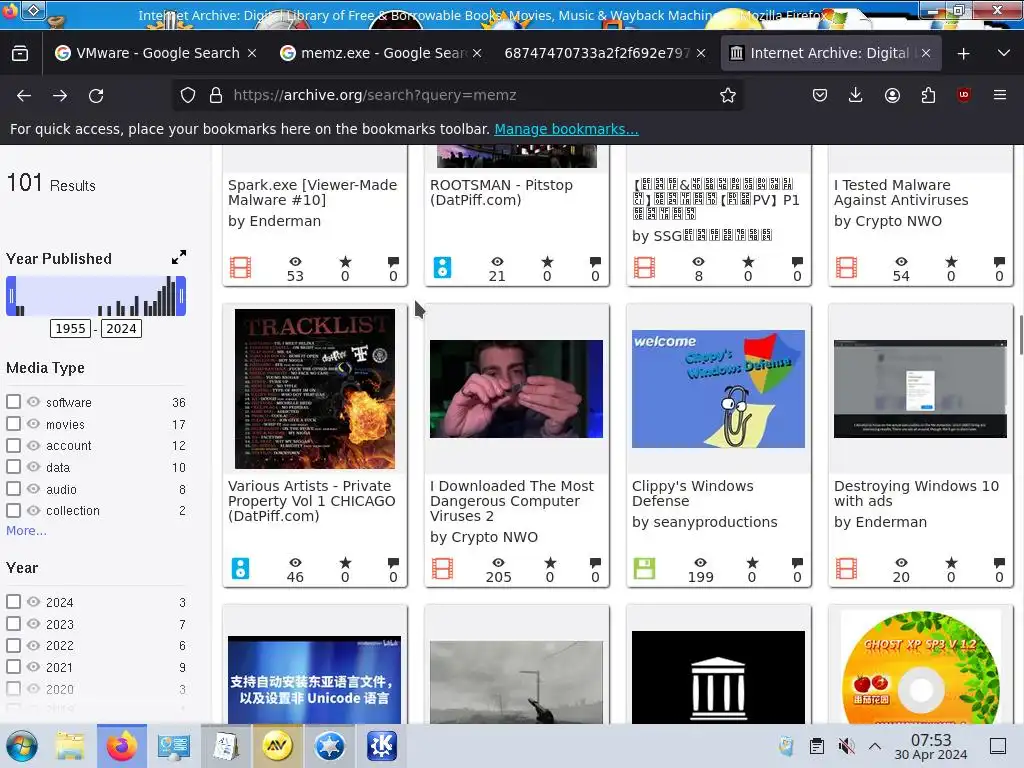Switch to memz.exe - Google Search tab
This screenshot has height=768, width=1024.
[382, 53]
